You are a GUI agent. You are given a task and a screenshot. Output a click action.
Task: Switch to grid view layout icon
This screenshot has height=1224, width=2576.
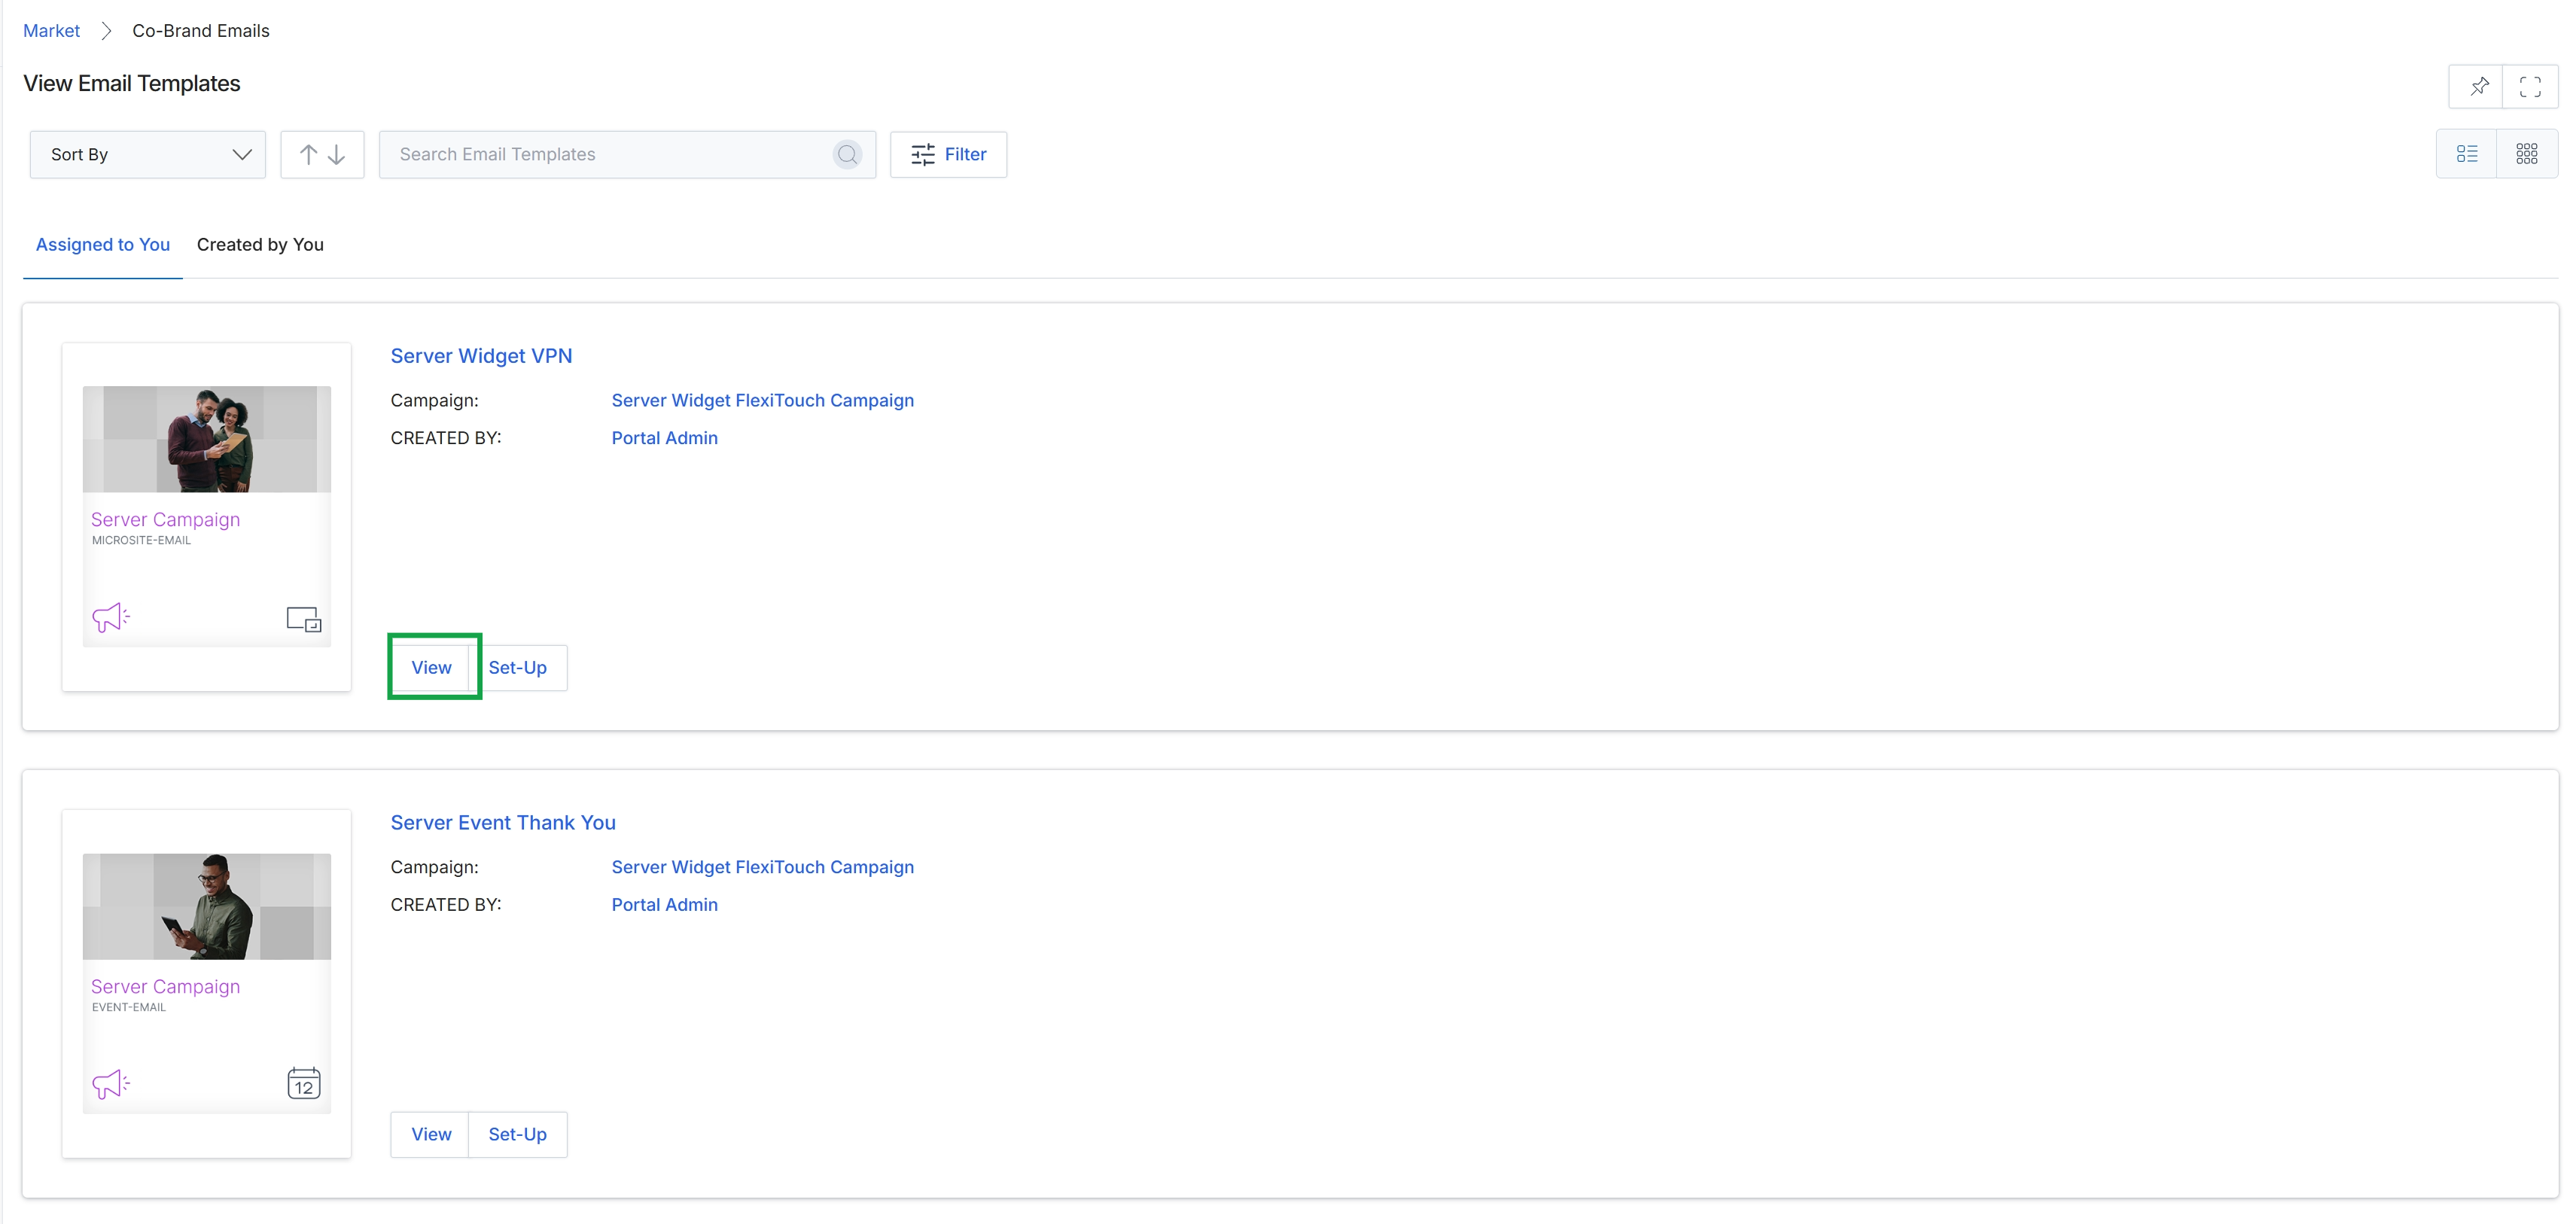2527,154
